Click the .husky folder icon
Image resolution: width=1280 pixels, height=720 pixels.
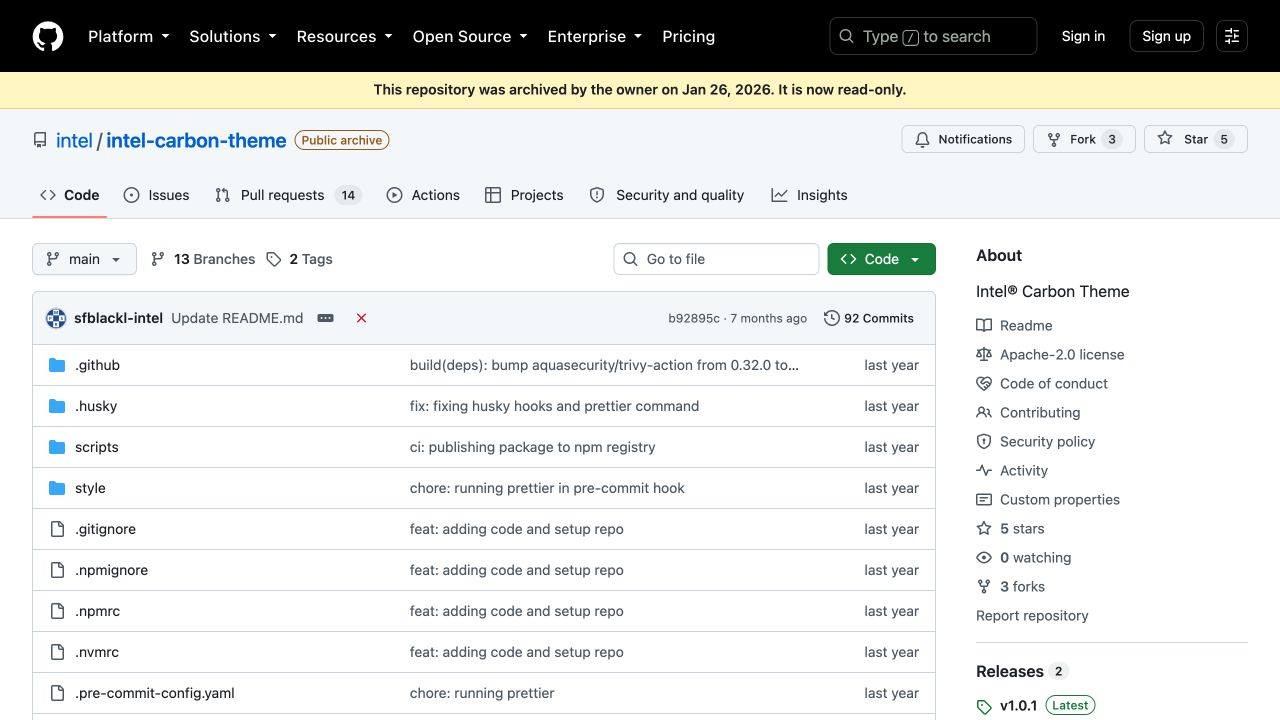point(57,406)
